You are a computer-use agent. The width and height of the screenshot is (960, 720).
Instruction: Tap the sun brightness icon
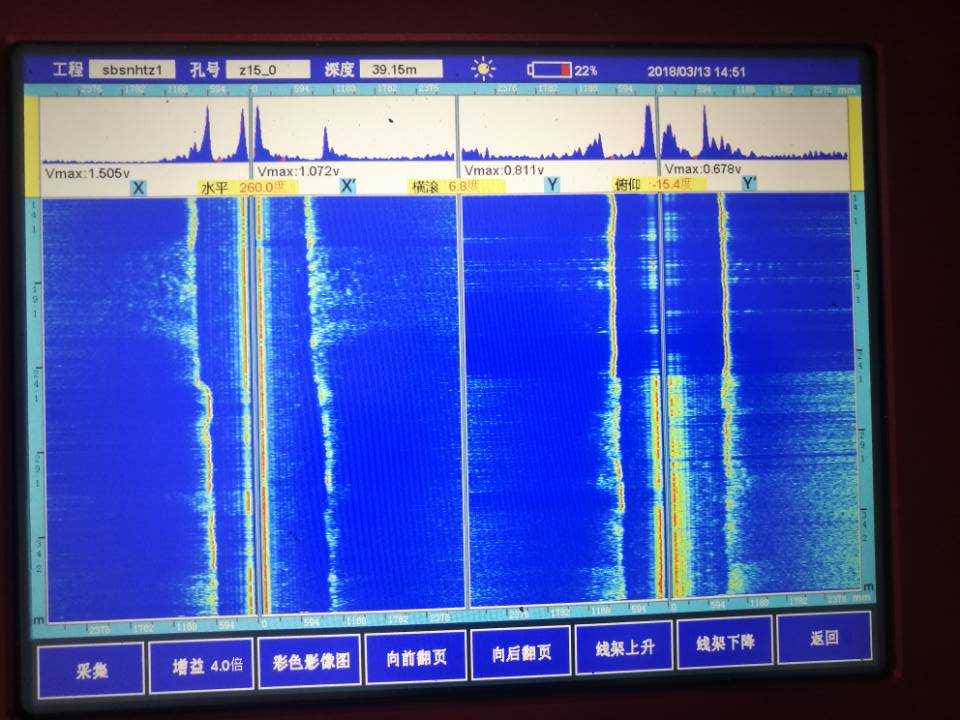point(484,69)
